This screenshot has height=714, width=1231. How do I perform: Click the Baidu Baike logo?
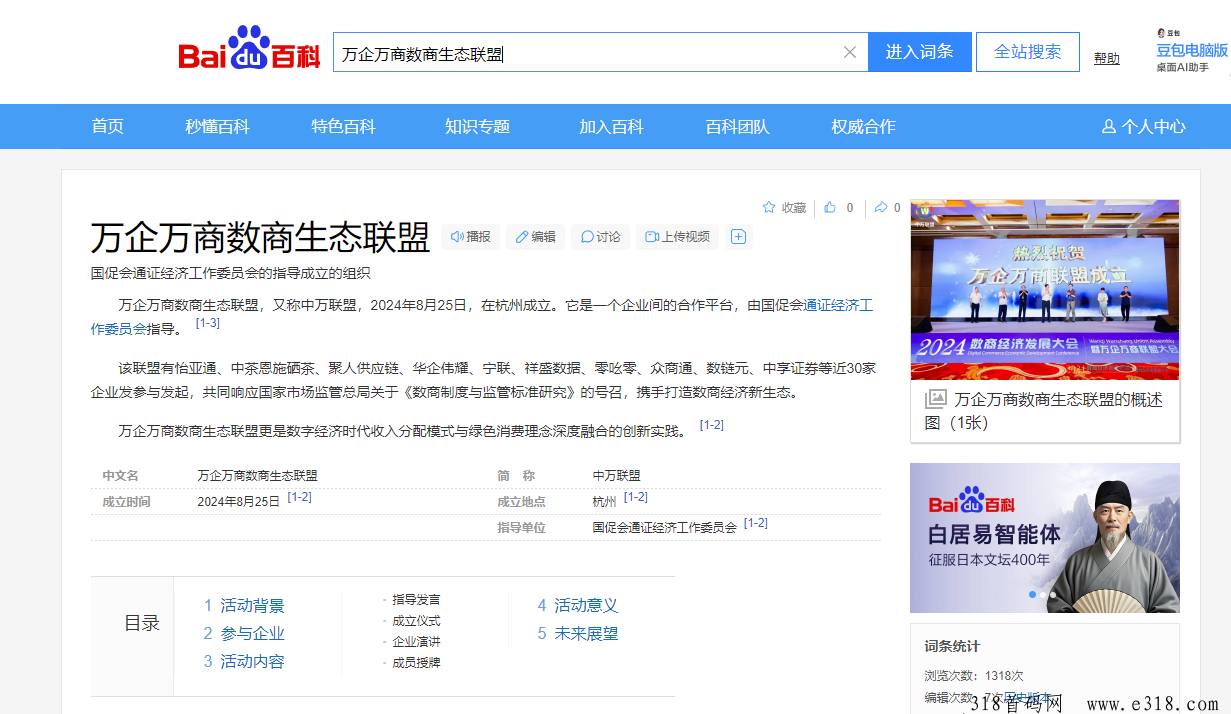pyautogui.click(x=248, y=50)
